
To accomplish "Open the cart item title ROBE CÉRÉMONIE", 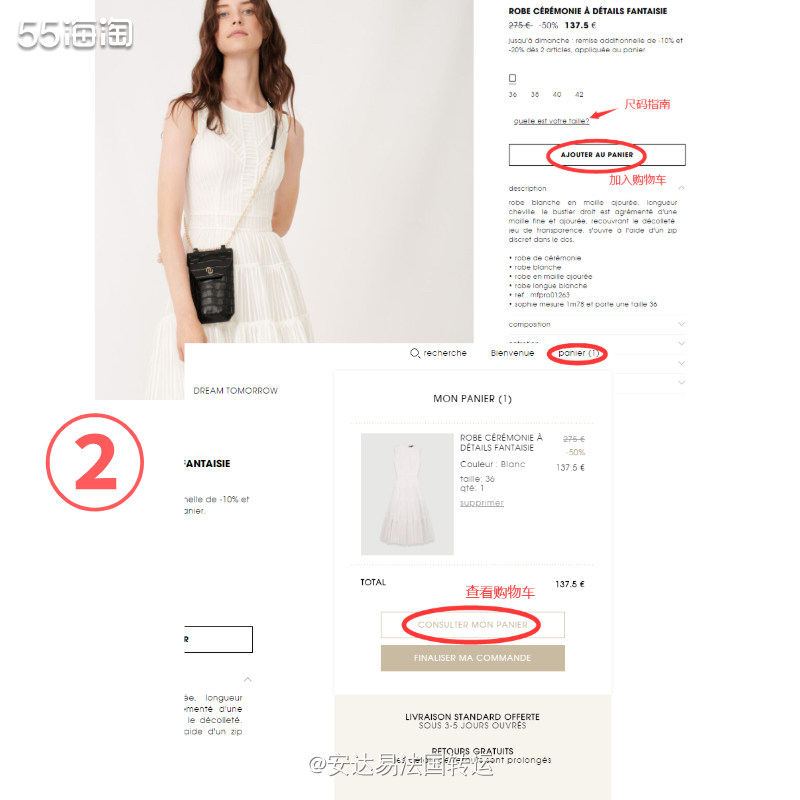I will [x=501, y=443].
